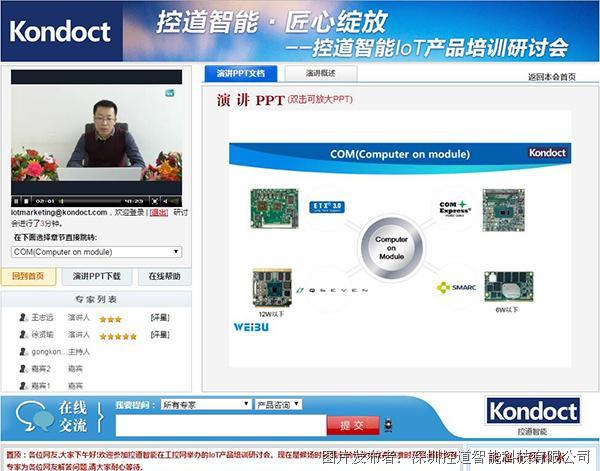Image resolution: width=600 pixels, height=471 pixels.
Task: Switch to the 演讲概述 tab
Action: point(321,74)
